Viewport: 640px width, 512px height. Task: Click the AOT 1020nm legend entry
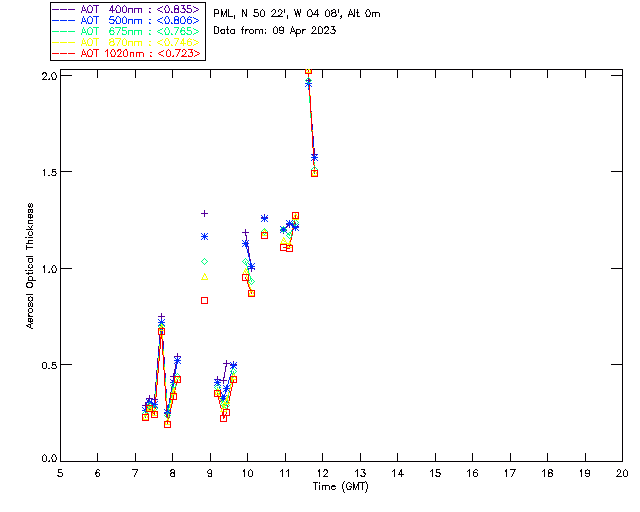pos(127,53)
